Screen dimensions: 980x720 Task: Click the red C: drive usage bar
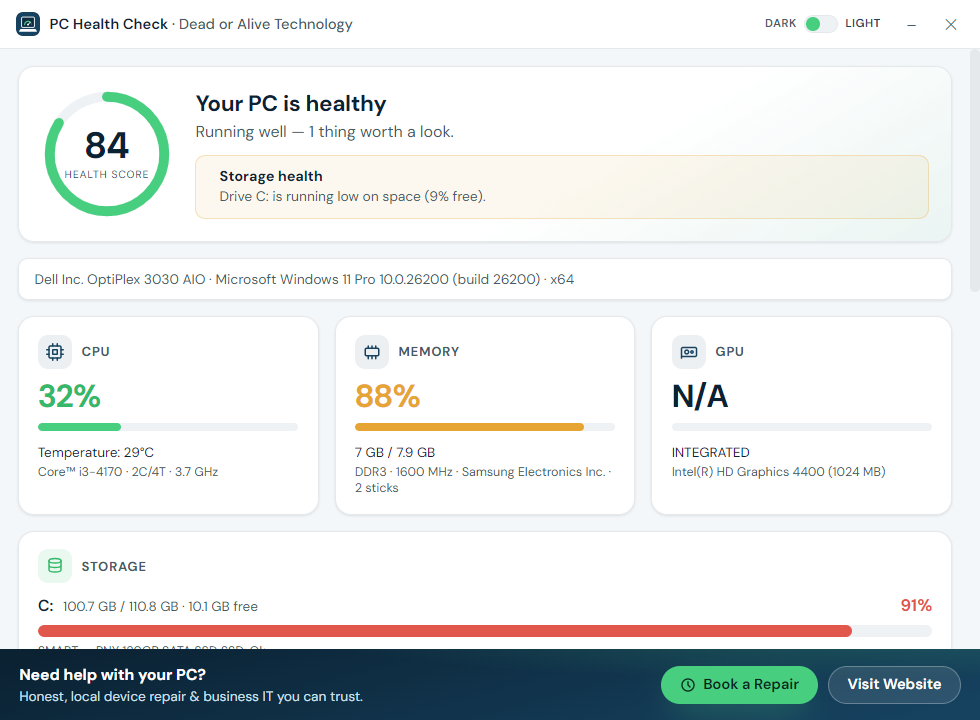(484, 631)
